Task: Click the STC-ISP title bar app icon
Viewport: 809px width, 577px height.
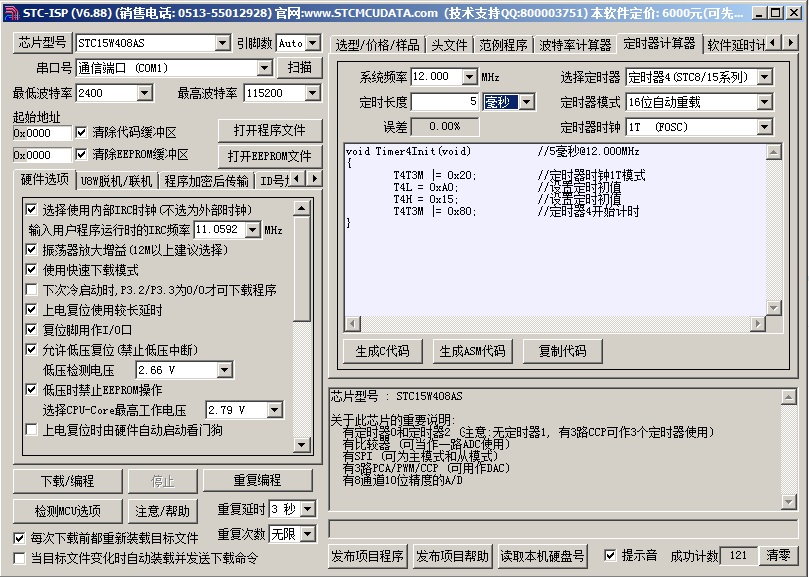Action: tap(10, 12)
